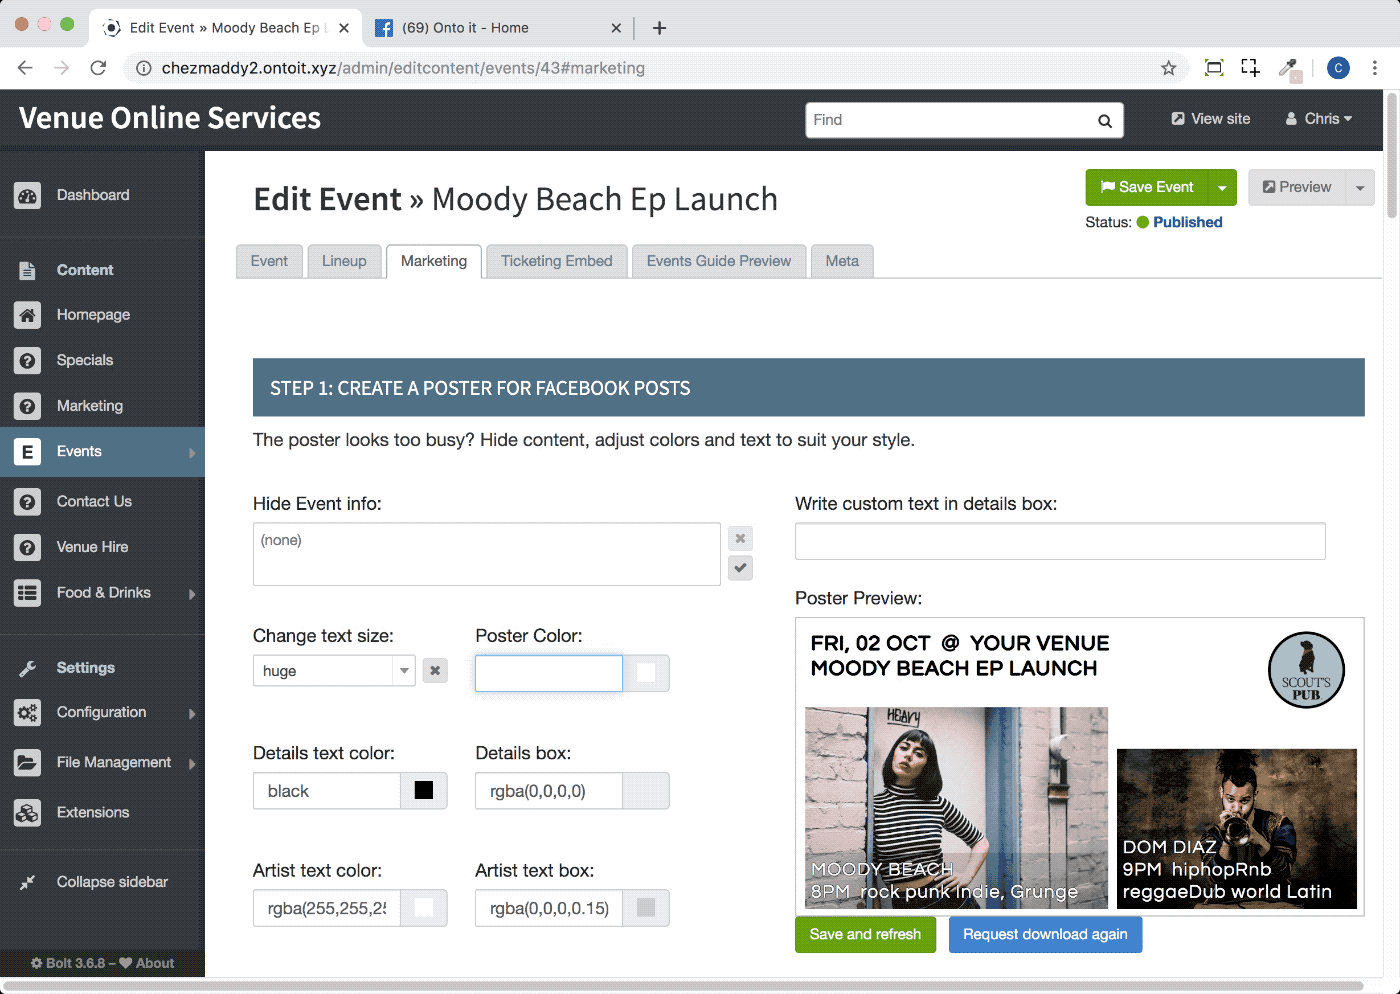The image size is (1400, 994).
Task: Expand the Save Event dropdown arrow
Action: [1222, 188]
